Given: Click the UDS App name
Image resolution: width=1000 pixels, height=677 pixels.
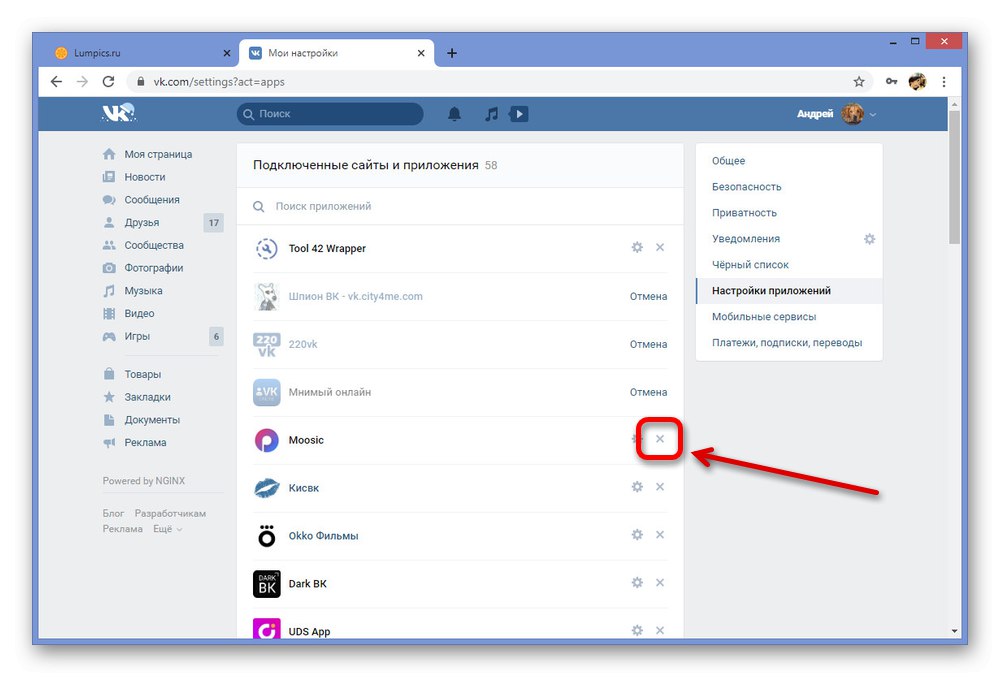Looking at the screenshot, I should [x=309, y=631].
